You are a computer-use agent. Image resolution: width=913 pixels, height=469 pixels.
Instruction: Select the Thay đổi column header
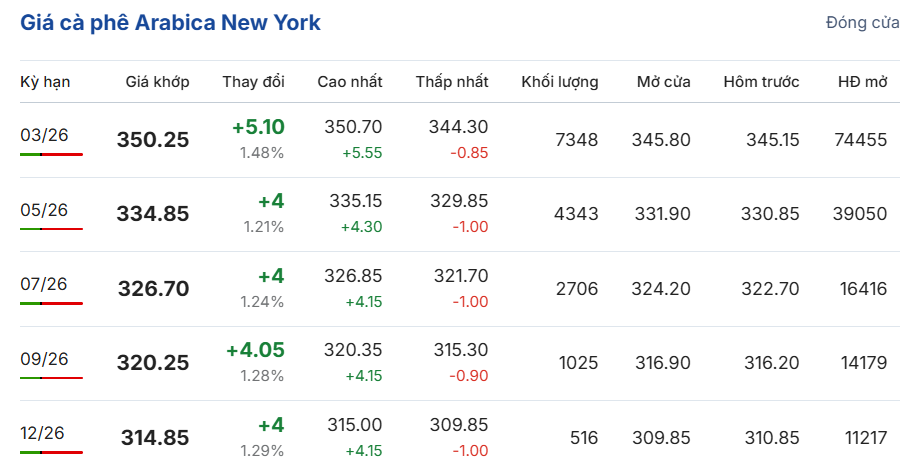pos(253,82)
